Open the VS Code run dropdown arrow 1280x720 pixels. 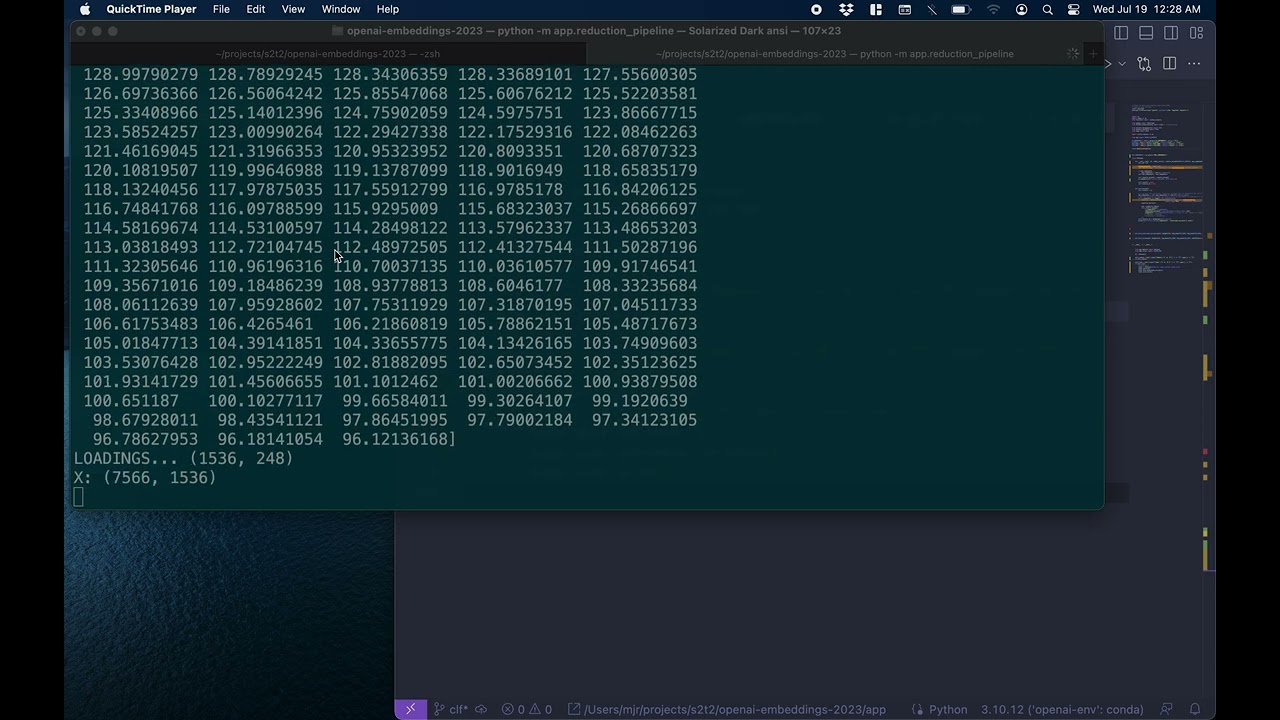(x=1122, y=64)
